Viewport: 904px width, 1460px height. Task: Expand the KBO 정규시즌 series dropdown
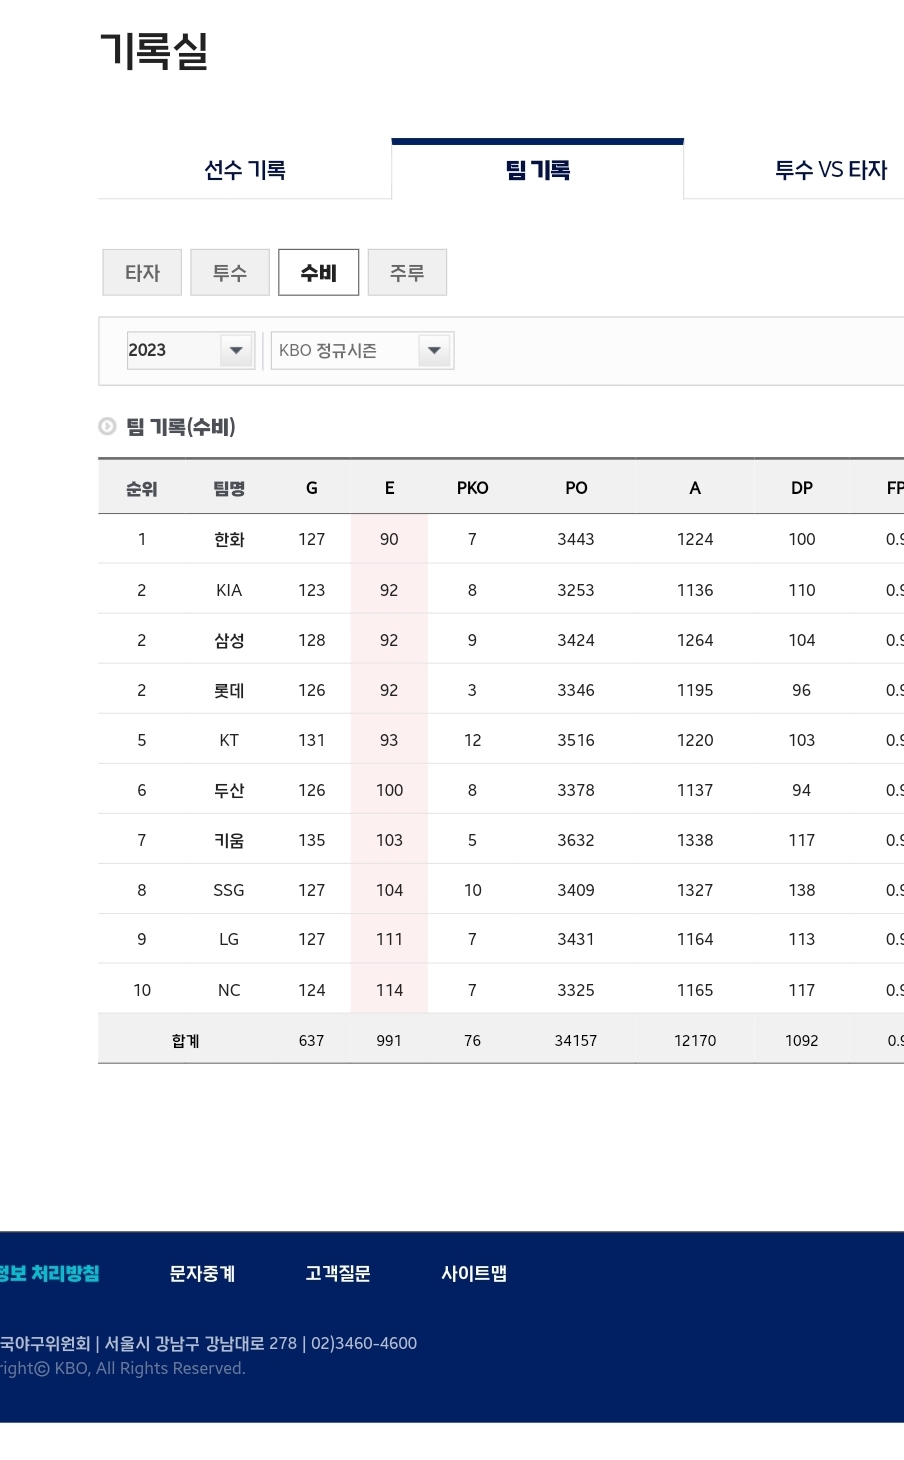tap(362, 350)
